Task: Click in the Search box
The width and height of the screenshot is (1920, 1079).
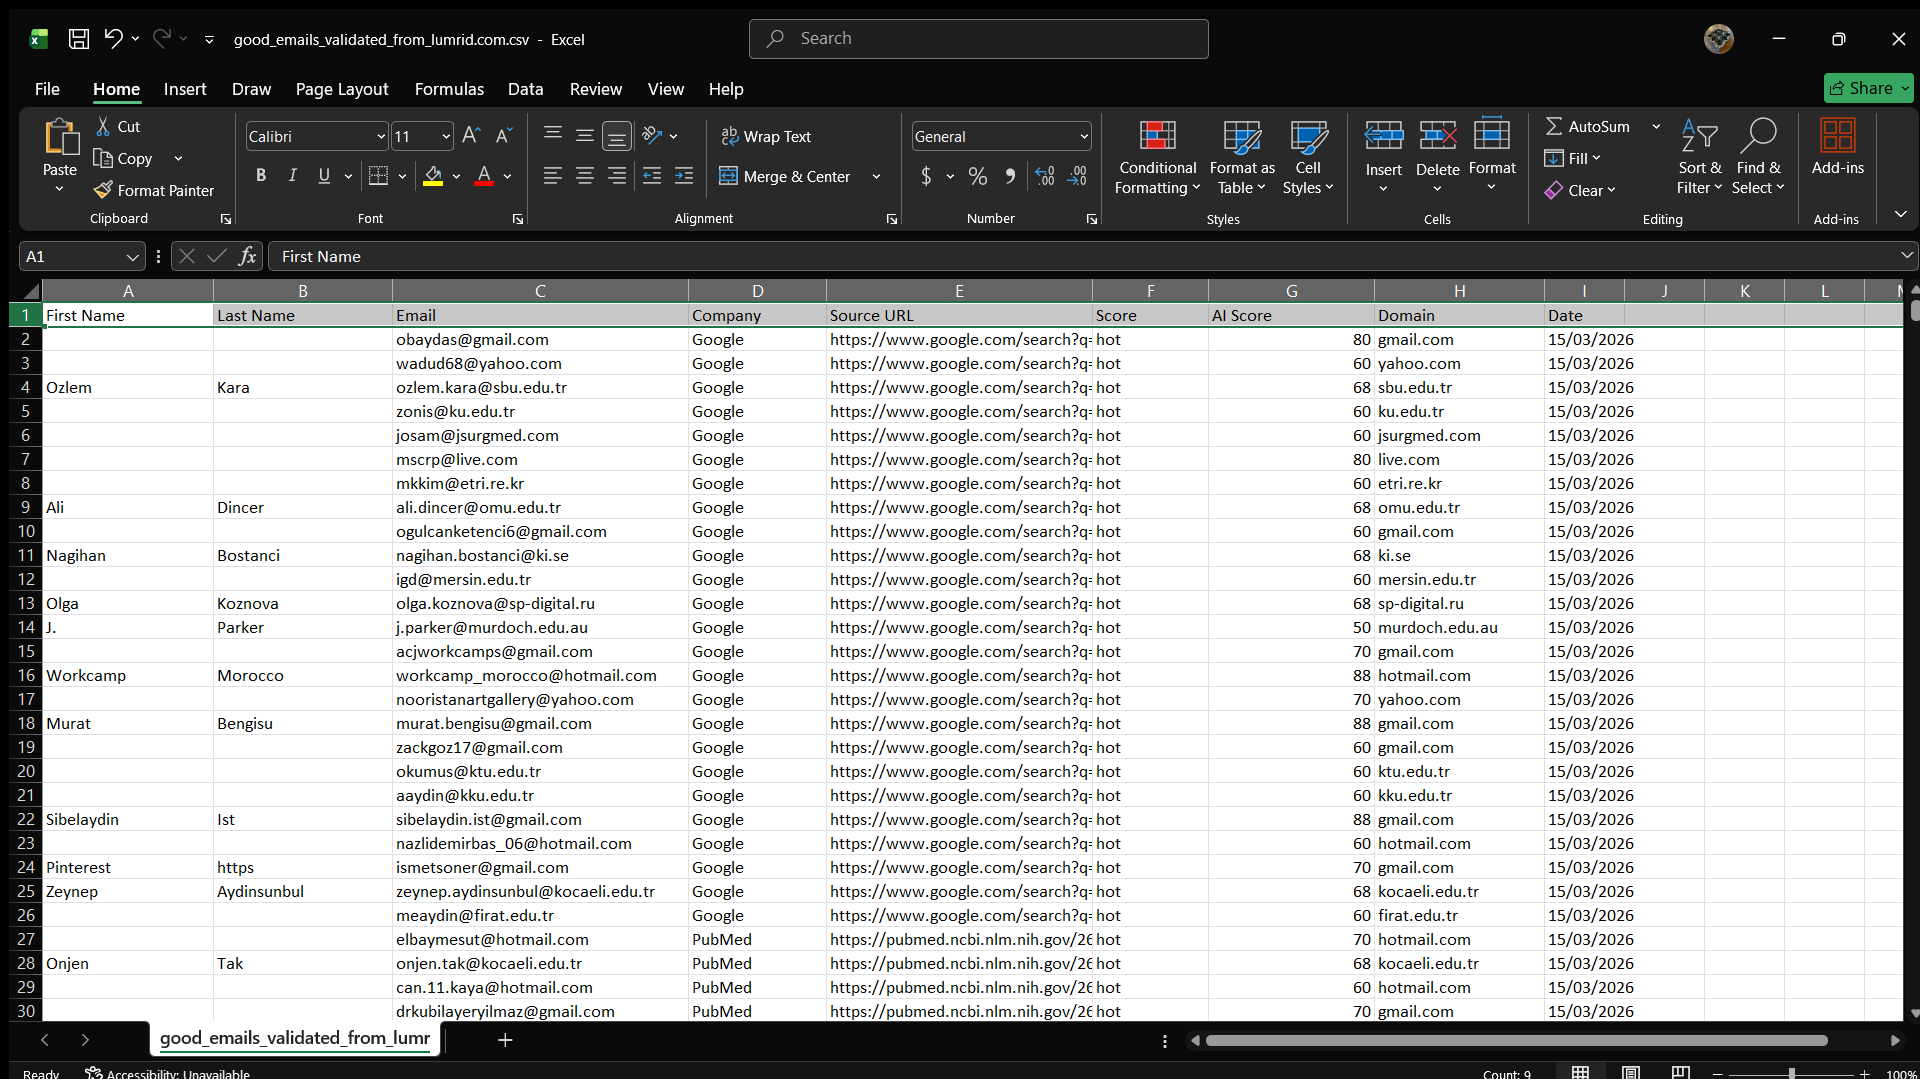Action: pos(978,39)
